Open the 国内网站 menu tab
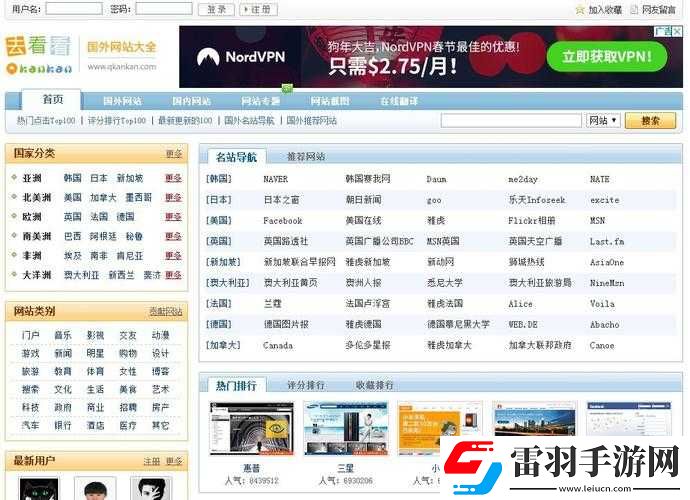The width and height of the screenshot is (690, 500). [191, 101]
